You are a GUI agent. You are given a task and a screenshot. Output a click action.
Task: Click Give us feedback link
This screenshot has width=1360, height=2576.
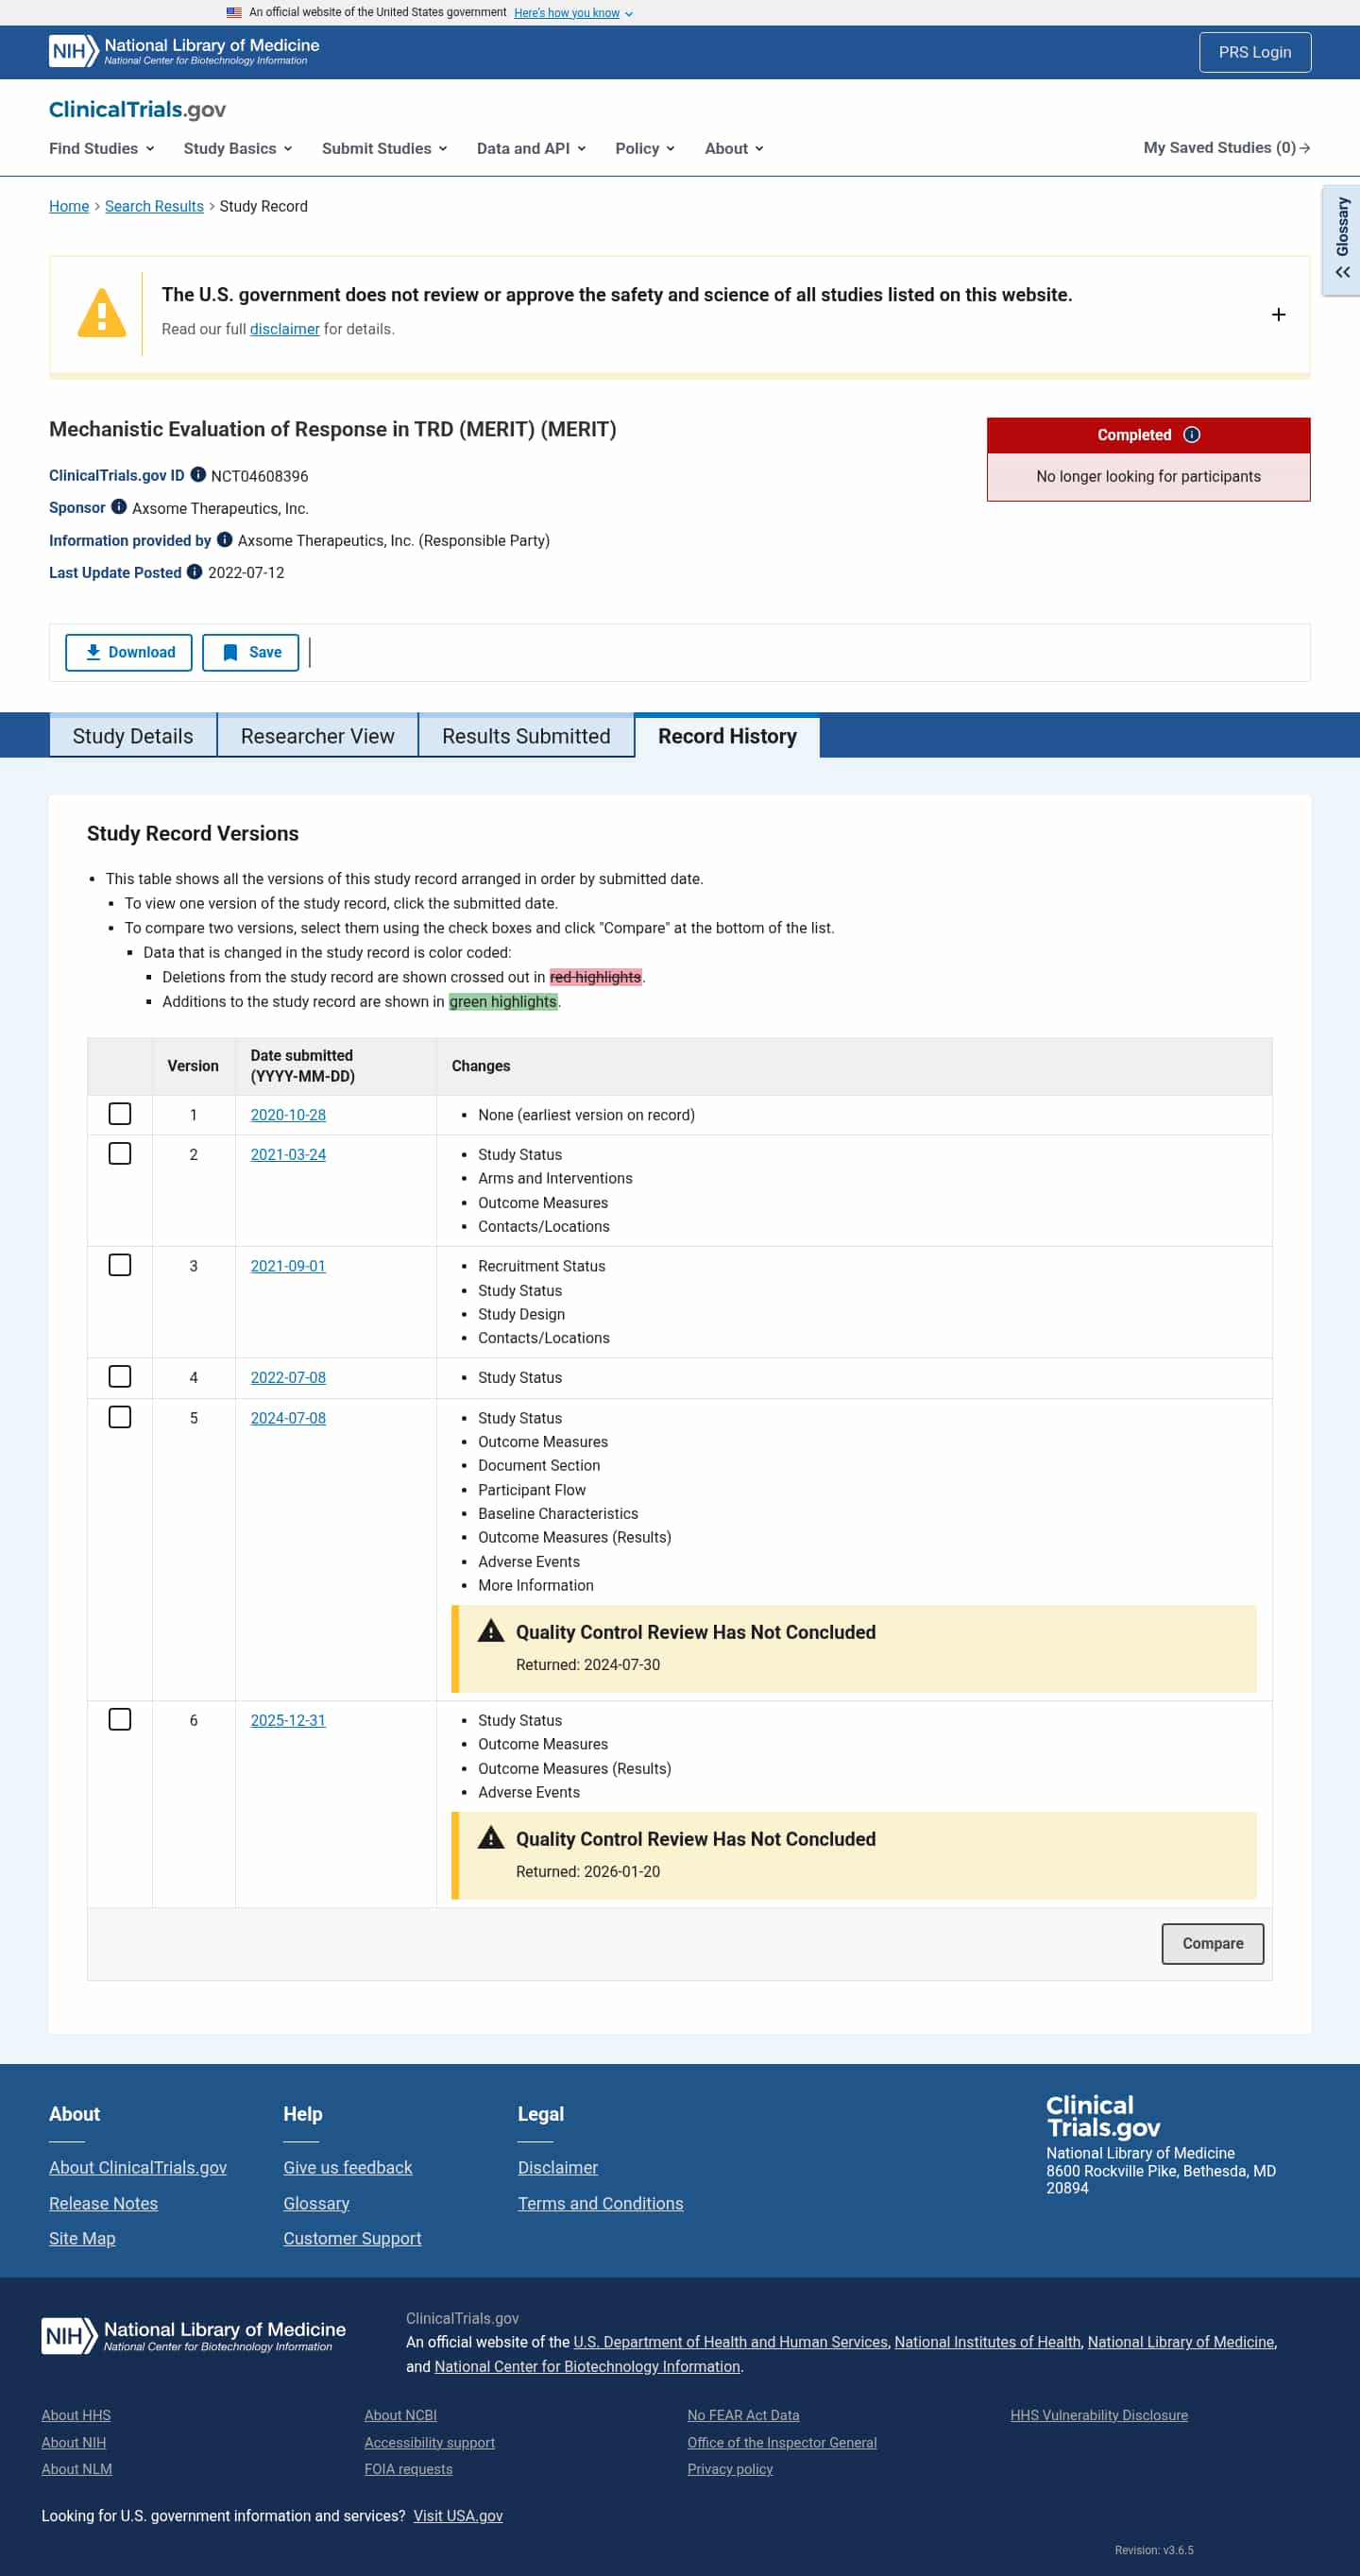pyautogui.click(x=348, y=2167)
